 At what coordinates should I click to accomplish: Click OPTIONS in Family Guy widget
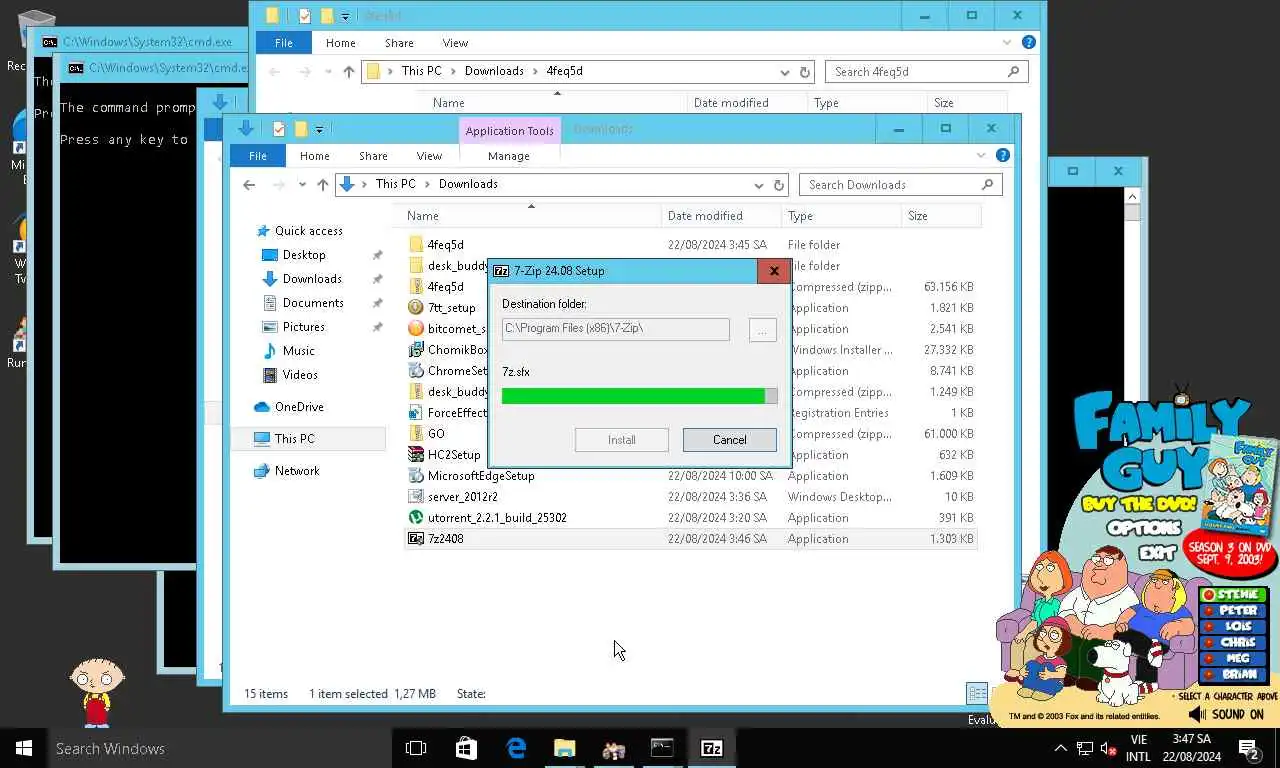pos(1143,527)
